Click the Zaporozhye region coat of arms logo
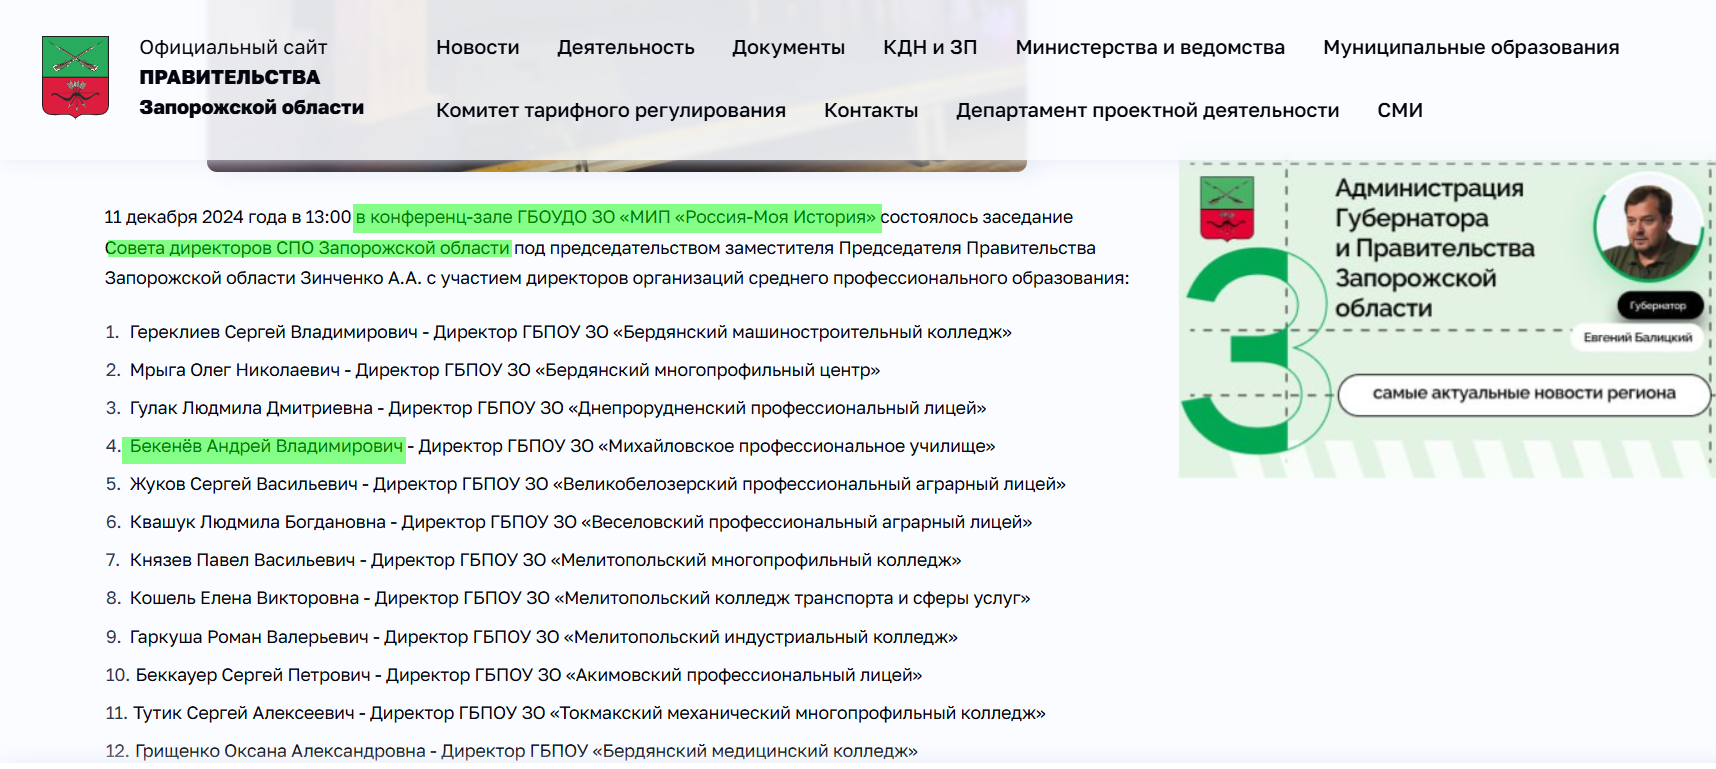The image size is (1716, 769). coord(75,77)
